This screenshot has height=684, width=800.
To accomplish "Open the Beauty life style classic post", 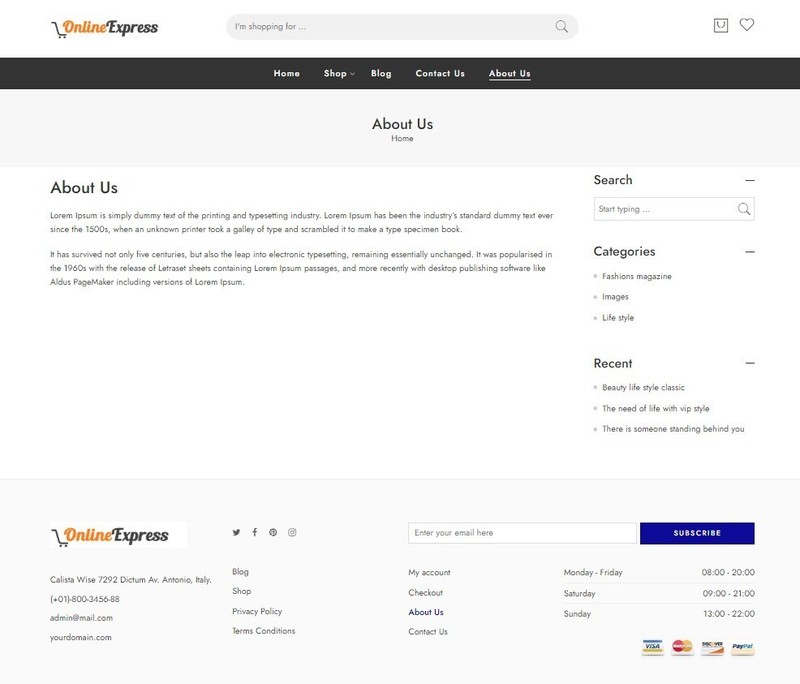I will (643, 387).
